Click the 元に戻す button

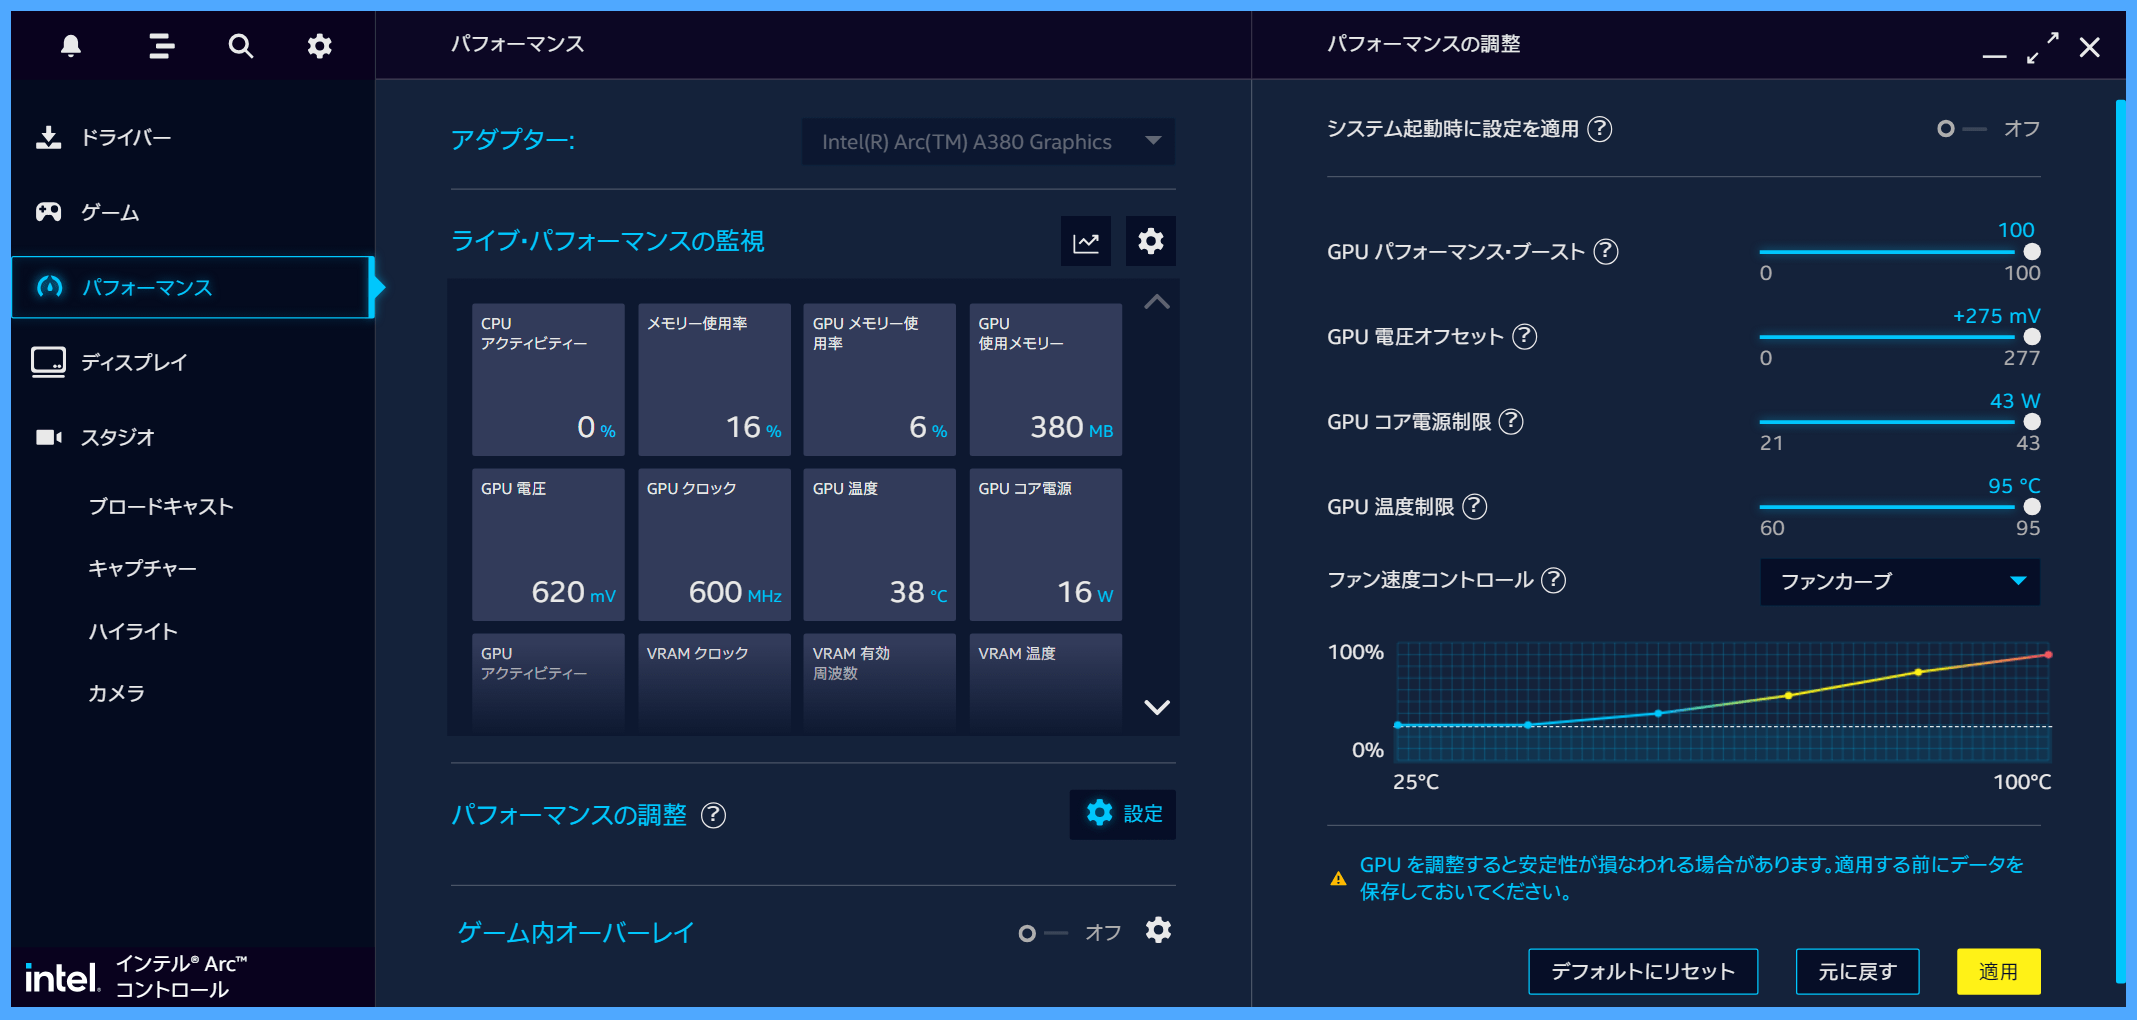pyautogui.click(x=1858, y=972)
